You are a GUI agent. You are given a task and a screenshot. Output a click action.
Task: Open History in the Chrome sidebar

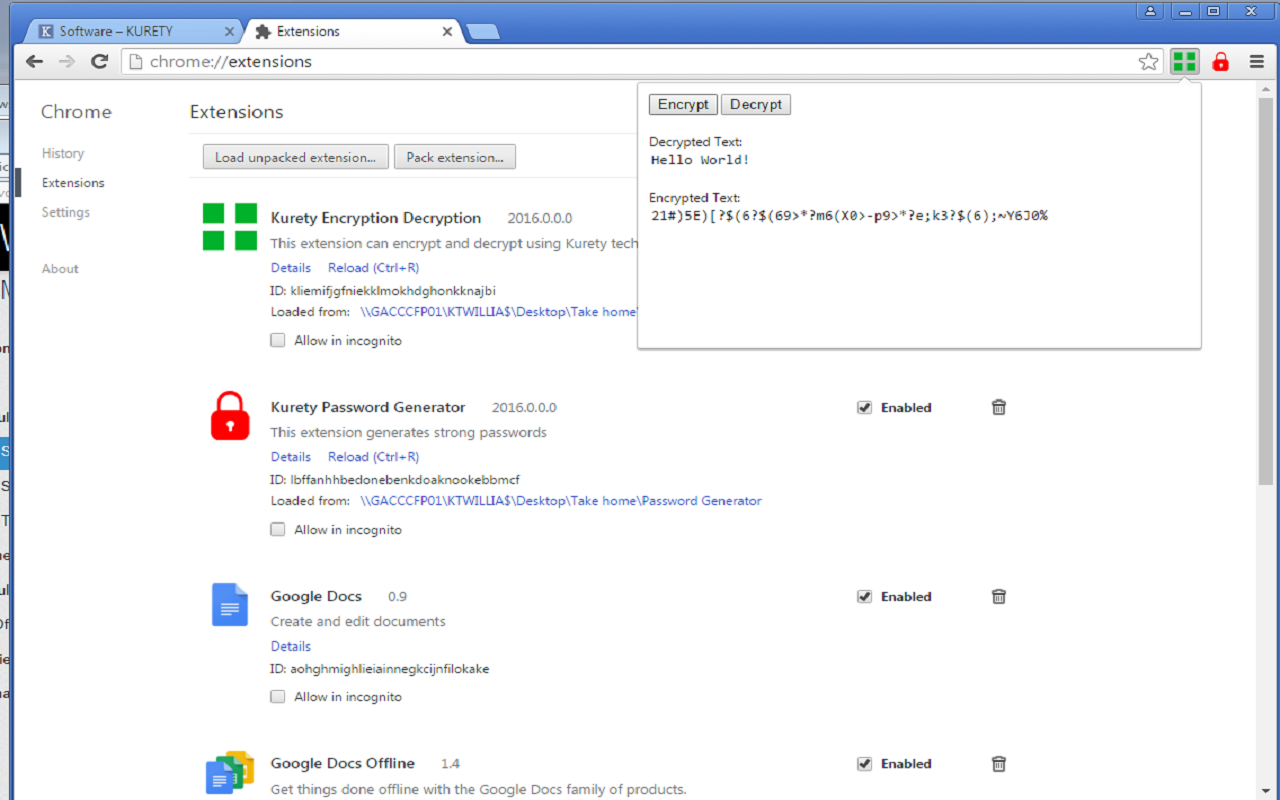(63, 153)
